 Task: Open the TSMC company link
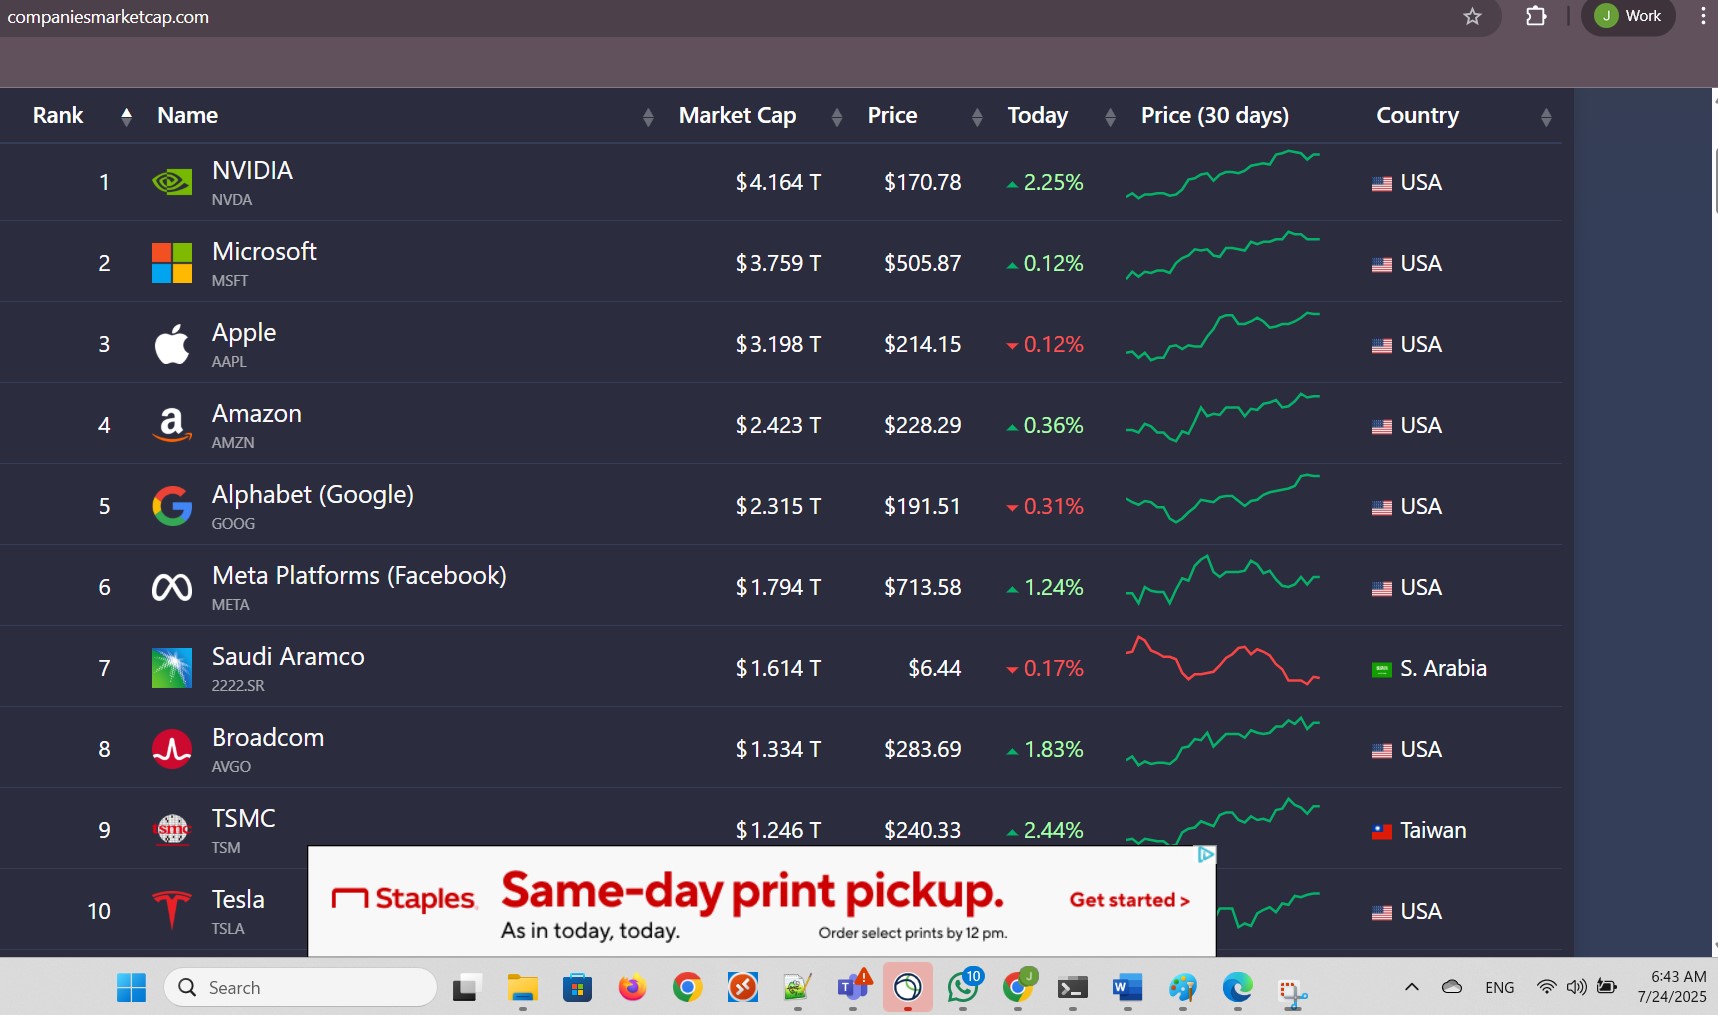tap(243, 819)
